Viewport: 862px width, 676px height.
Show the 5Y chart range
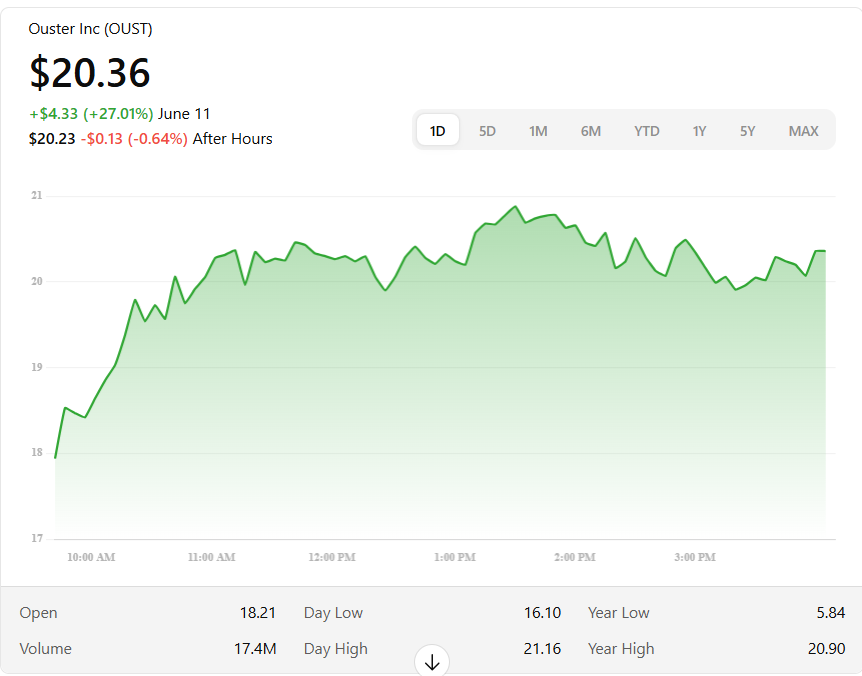click(x=748, y=131)
